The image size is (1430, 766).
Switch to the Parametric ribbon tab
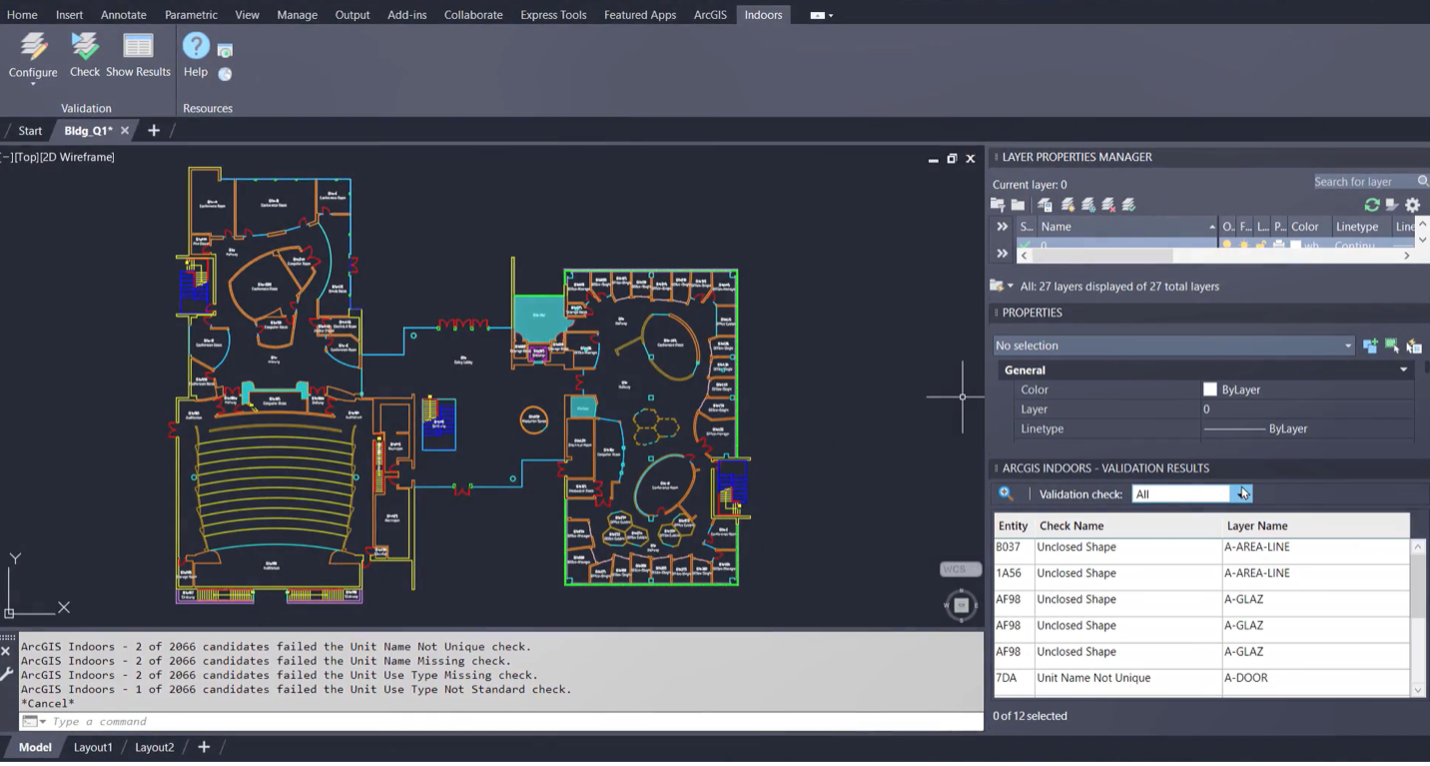(x=190, y=14)
